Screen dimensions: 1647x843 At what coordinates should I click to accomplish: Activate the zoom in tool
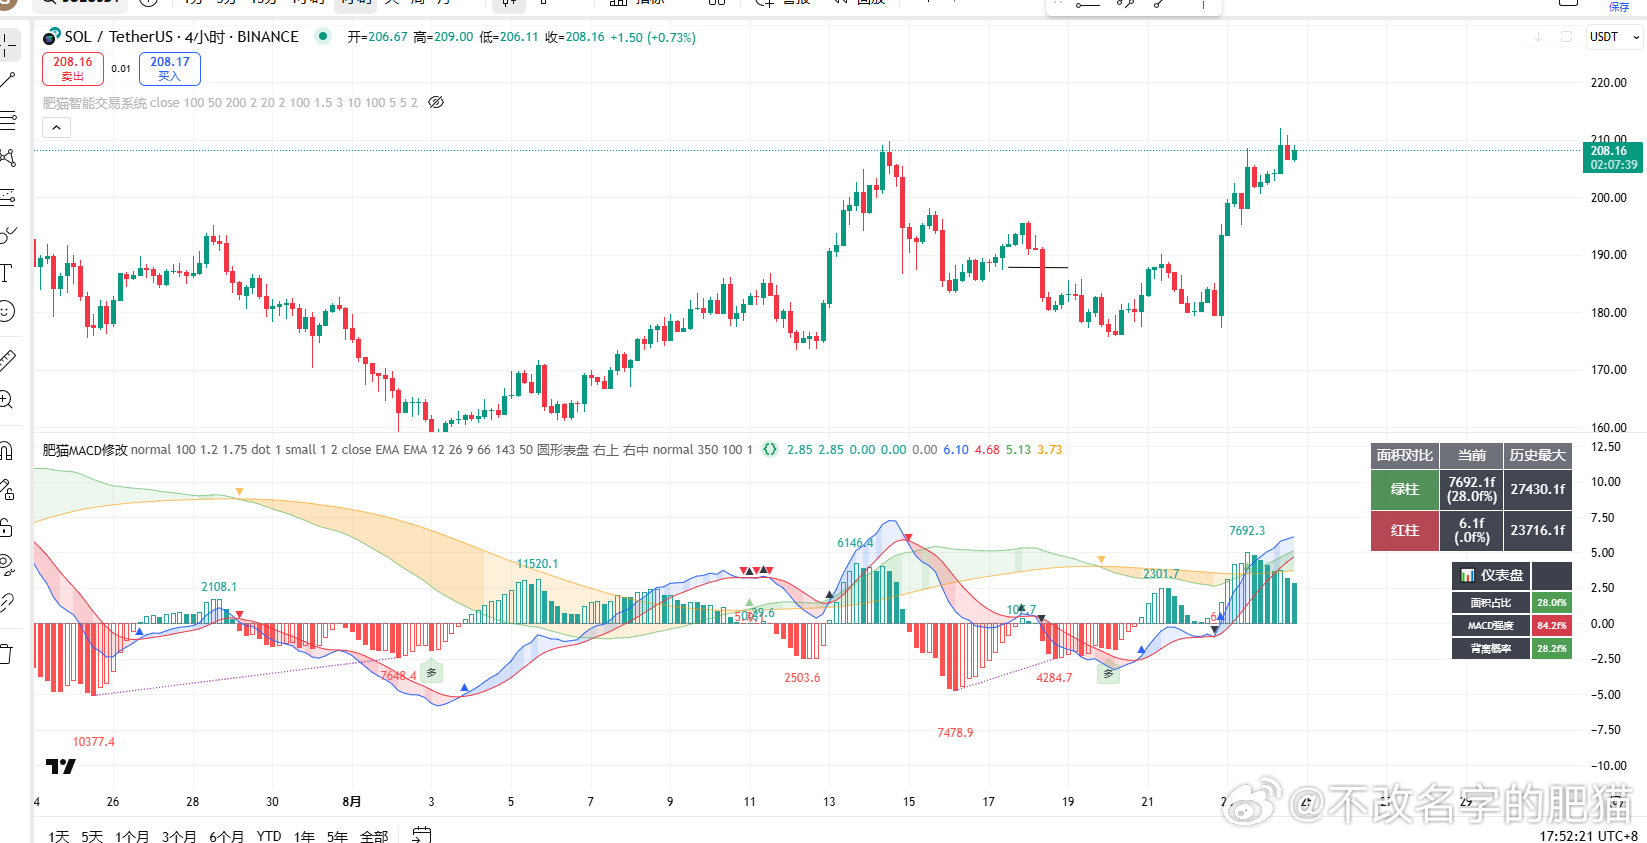tap(6, 400)
